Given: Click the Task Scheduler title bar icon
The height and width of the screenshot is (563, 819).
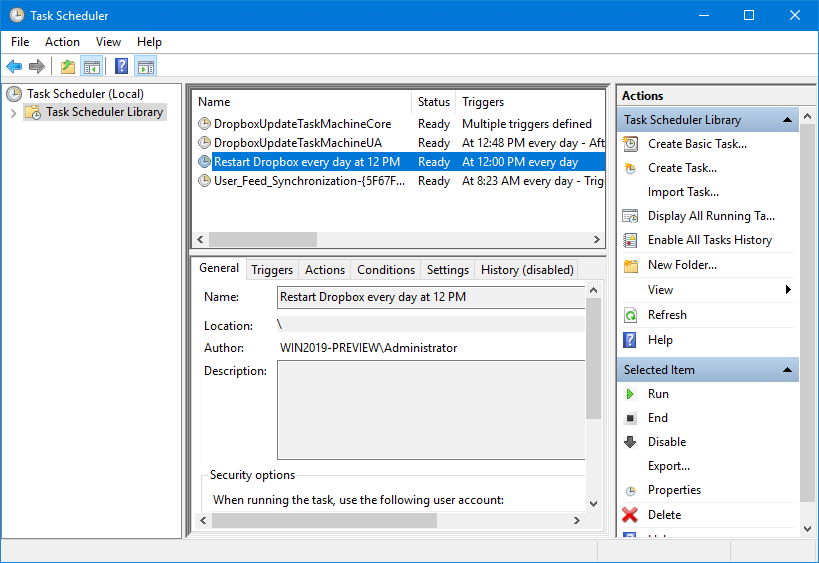Looking at the screenshot, I should (16, 15).
